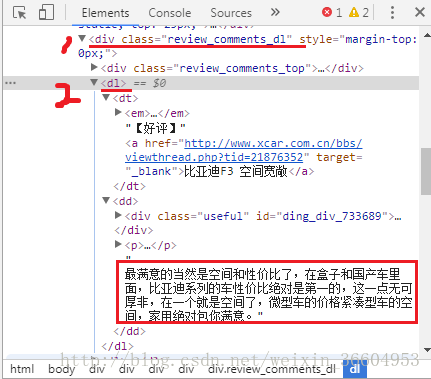Image resolution: width=431 pixels, height=379 pixels.
Task: Select div.review_comments_dl breadcrumb
Action: coord(272,369)
